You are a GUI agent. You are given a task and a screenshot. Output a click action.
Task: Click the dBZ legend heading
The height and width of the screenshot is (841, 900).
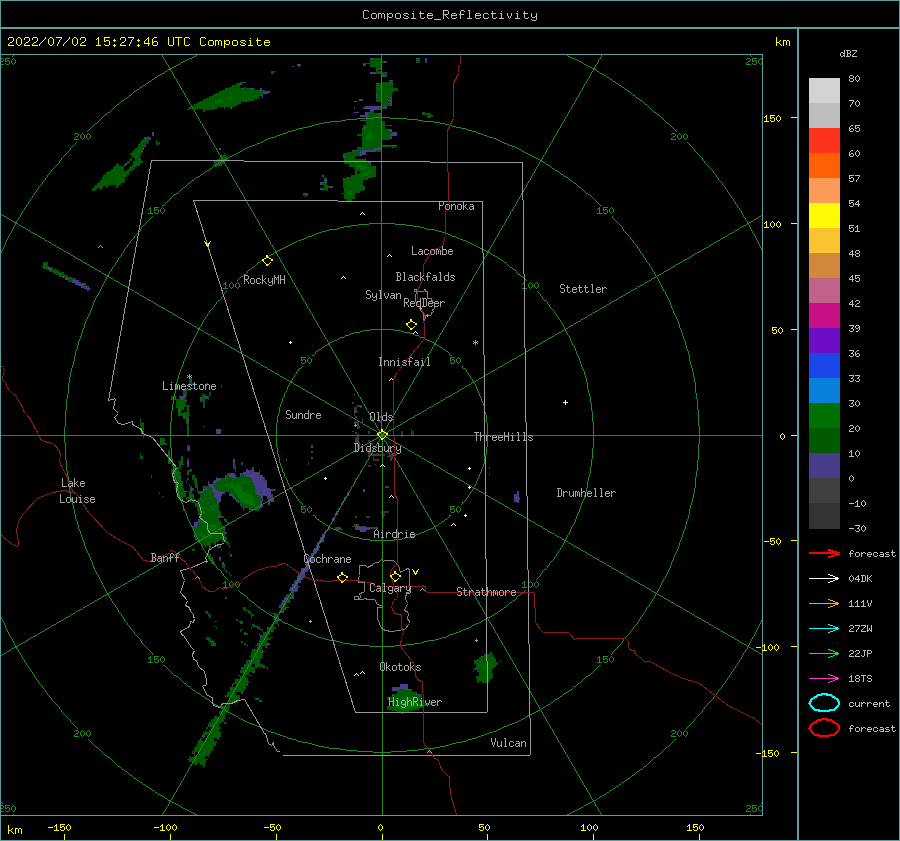tap(848, 54)
